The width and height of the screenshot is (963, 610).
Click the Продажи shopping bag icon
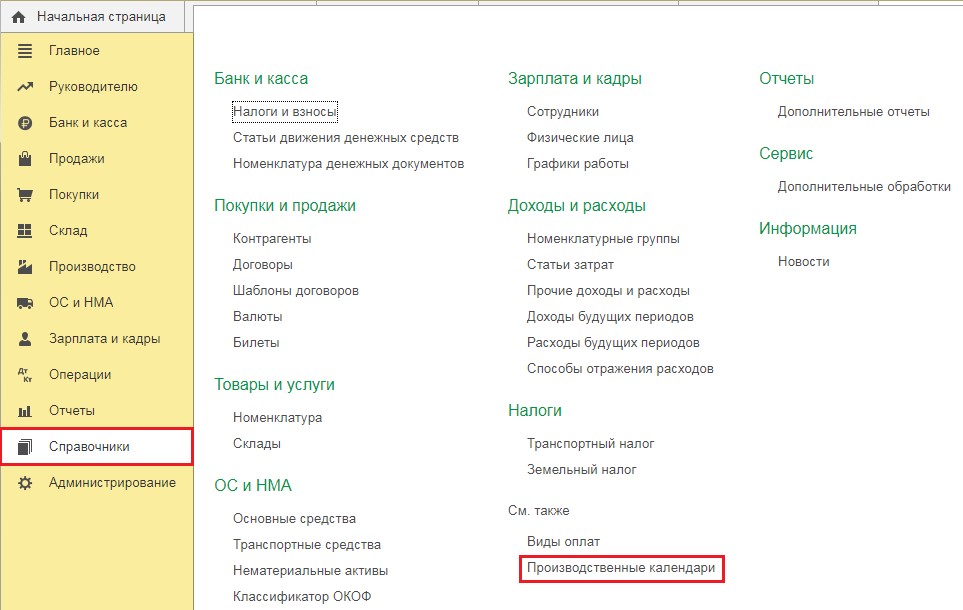26,159
